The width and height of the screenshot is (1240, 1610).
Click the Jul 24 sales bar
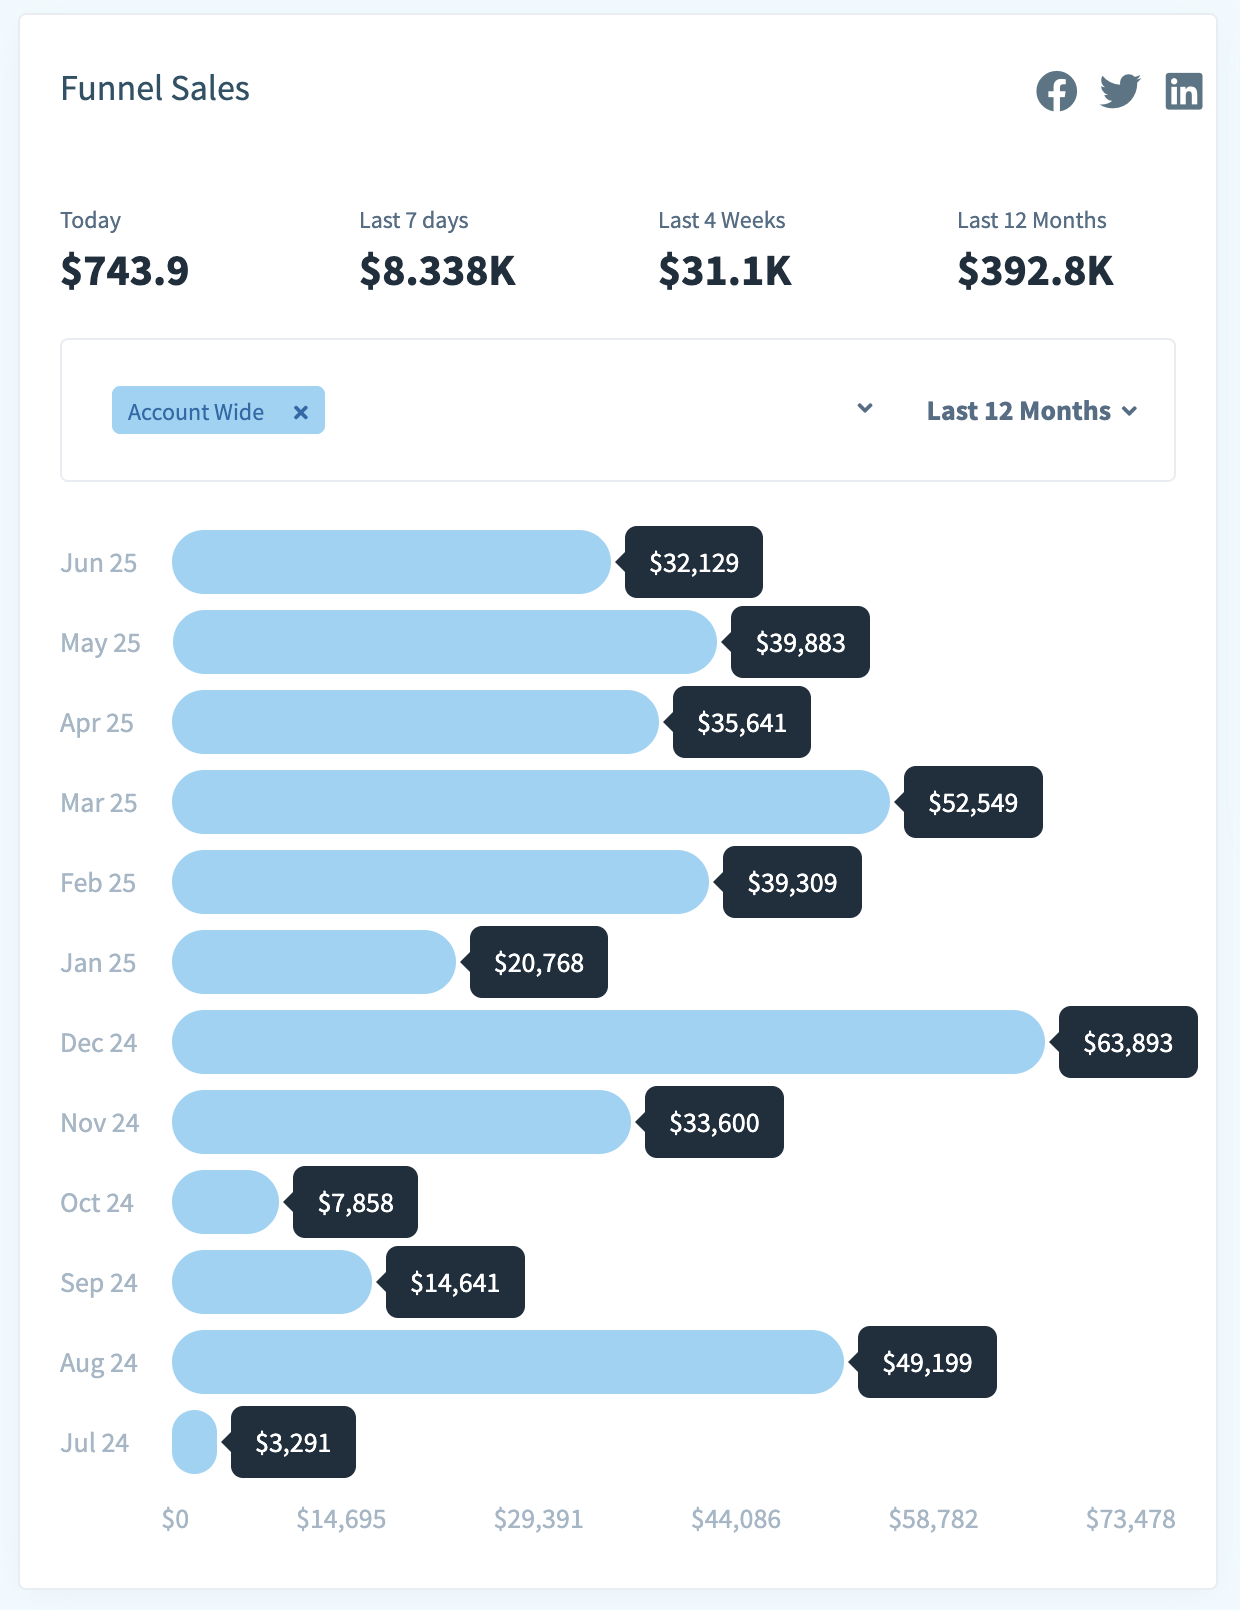pyautogui.click(x=194, y=1442)
